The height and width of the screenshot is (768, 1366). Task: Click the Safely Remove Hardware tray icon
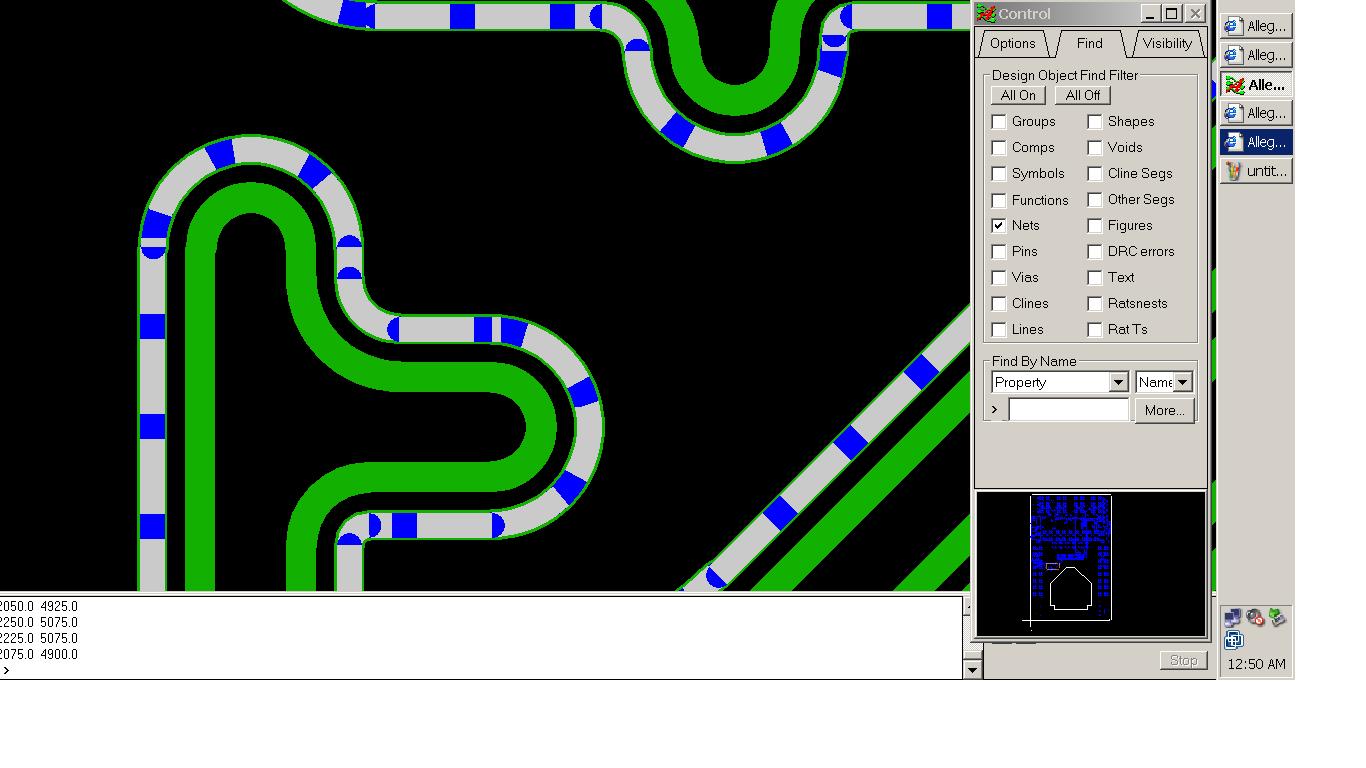(x=1276, y=618)
